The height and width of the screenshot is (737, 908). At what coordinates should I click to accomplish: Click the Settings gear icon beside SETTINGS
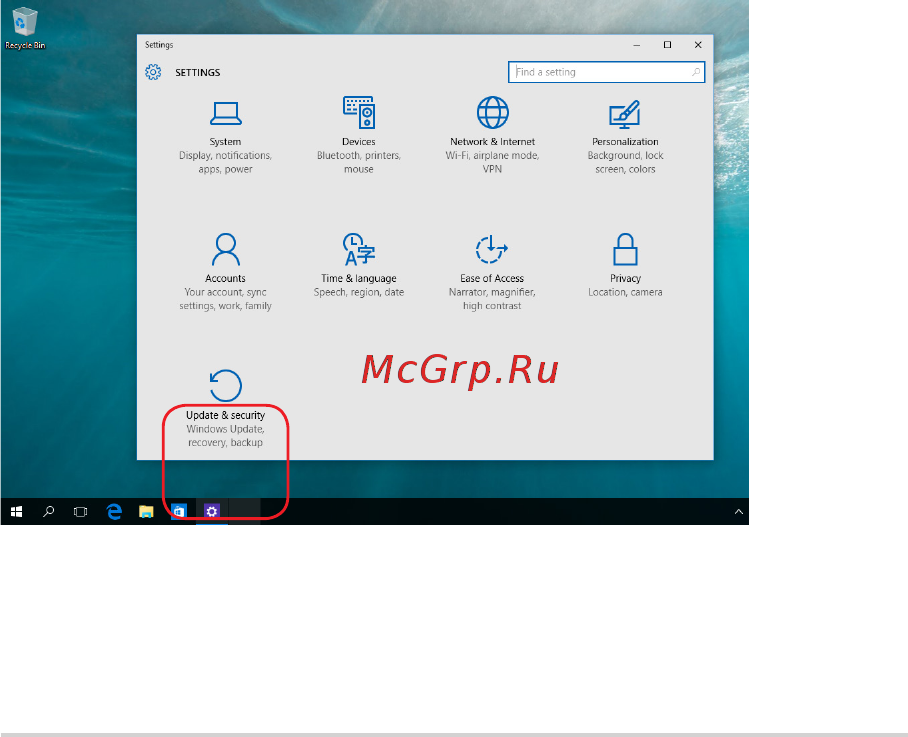coord(153,72)
